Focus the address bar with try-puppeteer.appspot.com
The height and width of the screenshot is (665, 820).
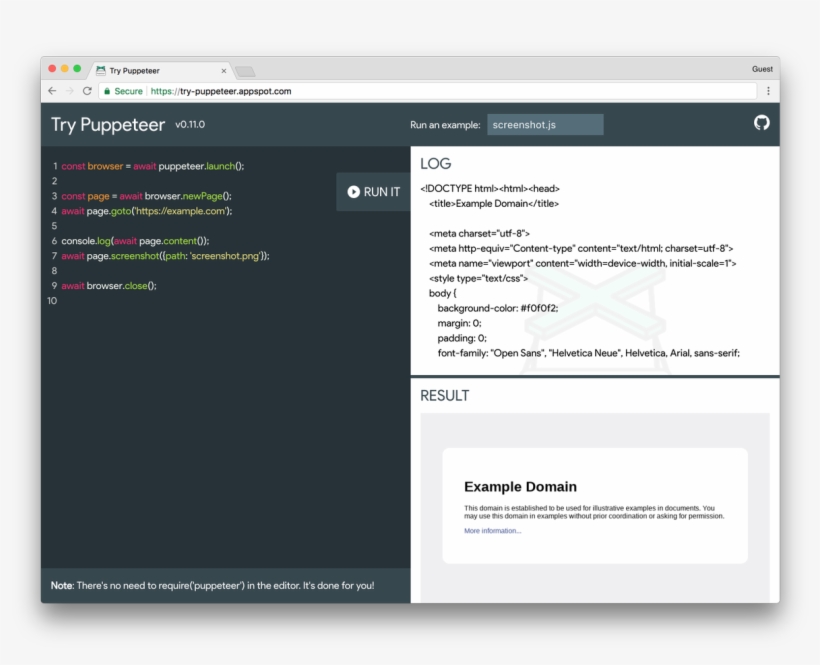[400, 91]
